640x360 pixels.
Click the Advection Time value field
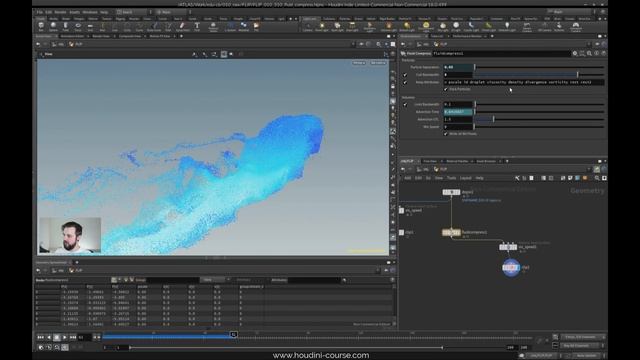click(458, 112)
